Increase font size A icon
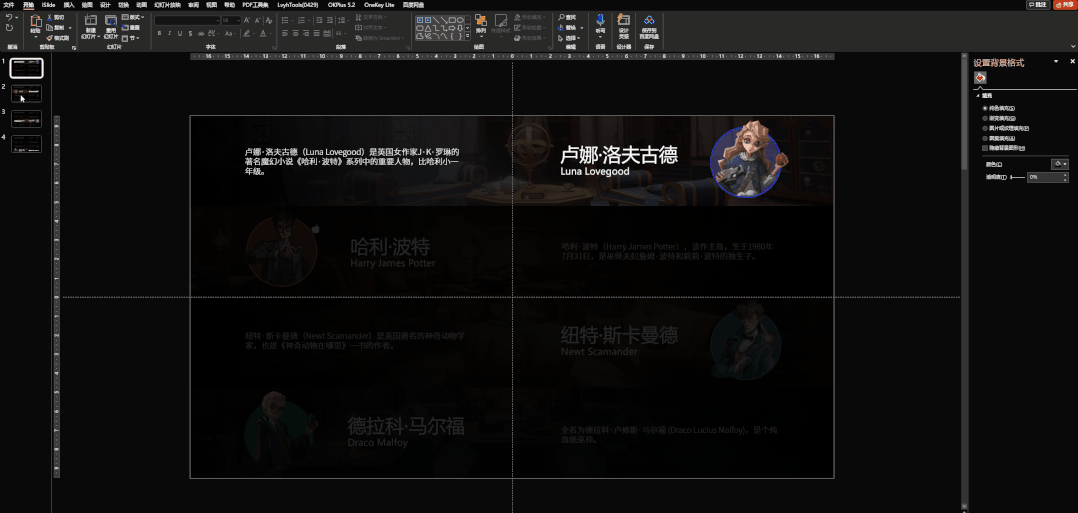 pos(246,21)
